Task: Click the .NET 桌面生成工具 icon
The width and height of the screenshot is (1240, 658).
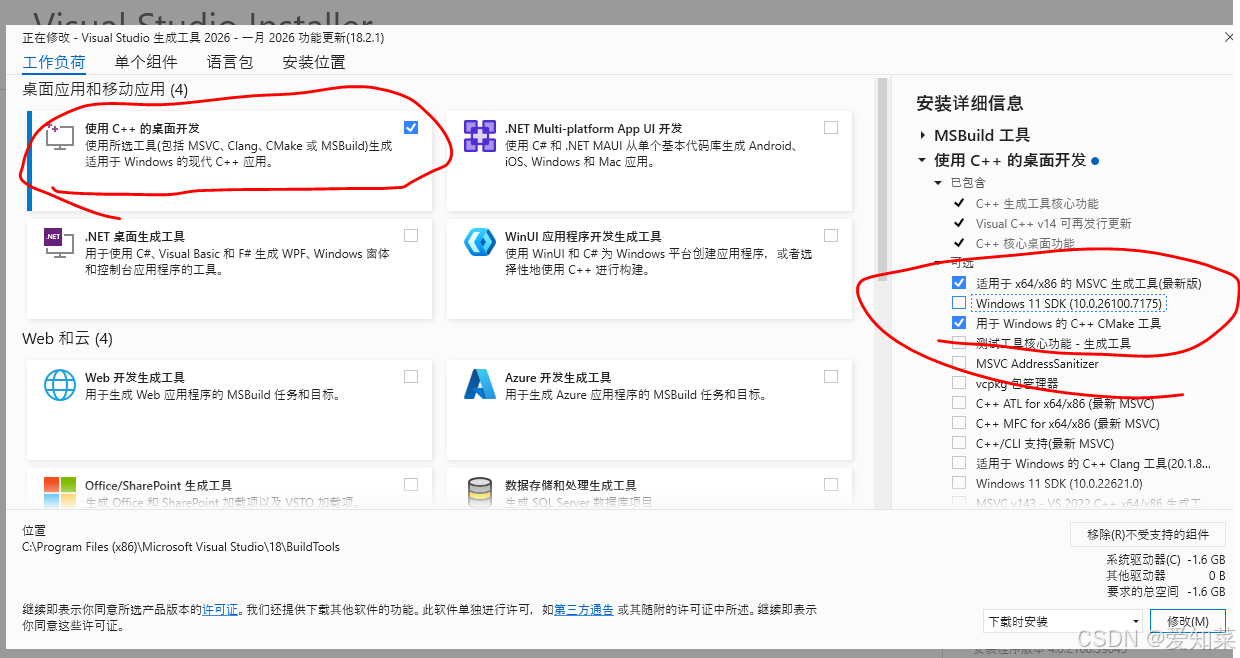Action: tap(60, 243)
